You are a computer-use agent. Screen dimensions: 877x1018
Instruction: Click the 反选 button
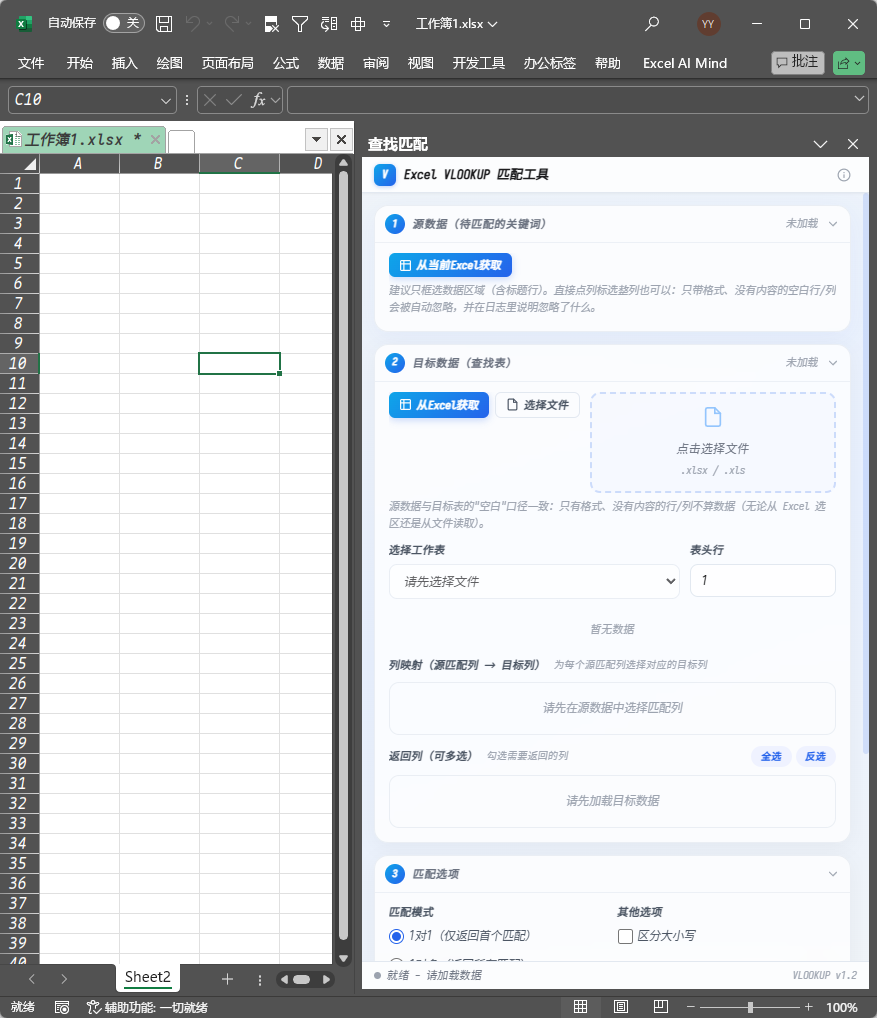tap(815, 756)
